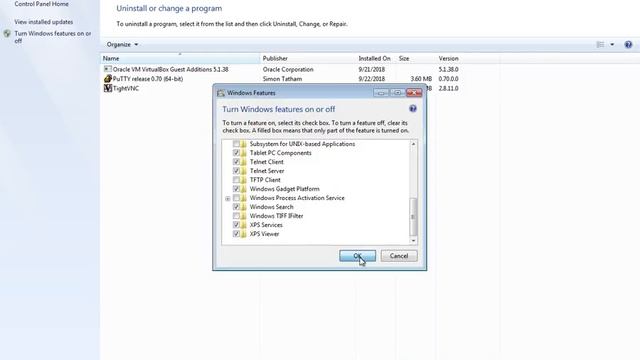
Task: Sort programs by Installed On column
Action: coord(376,58)
